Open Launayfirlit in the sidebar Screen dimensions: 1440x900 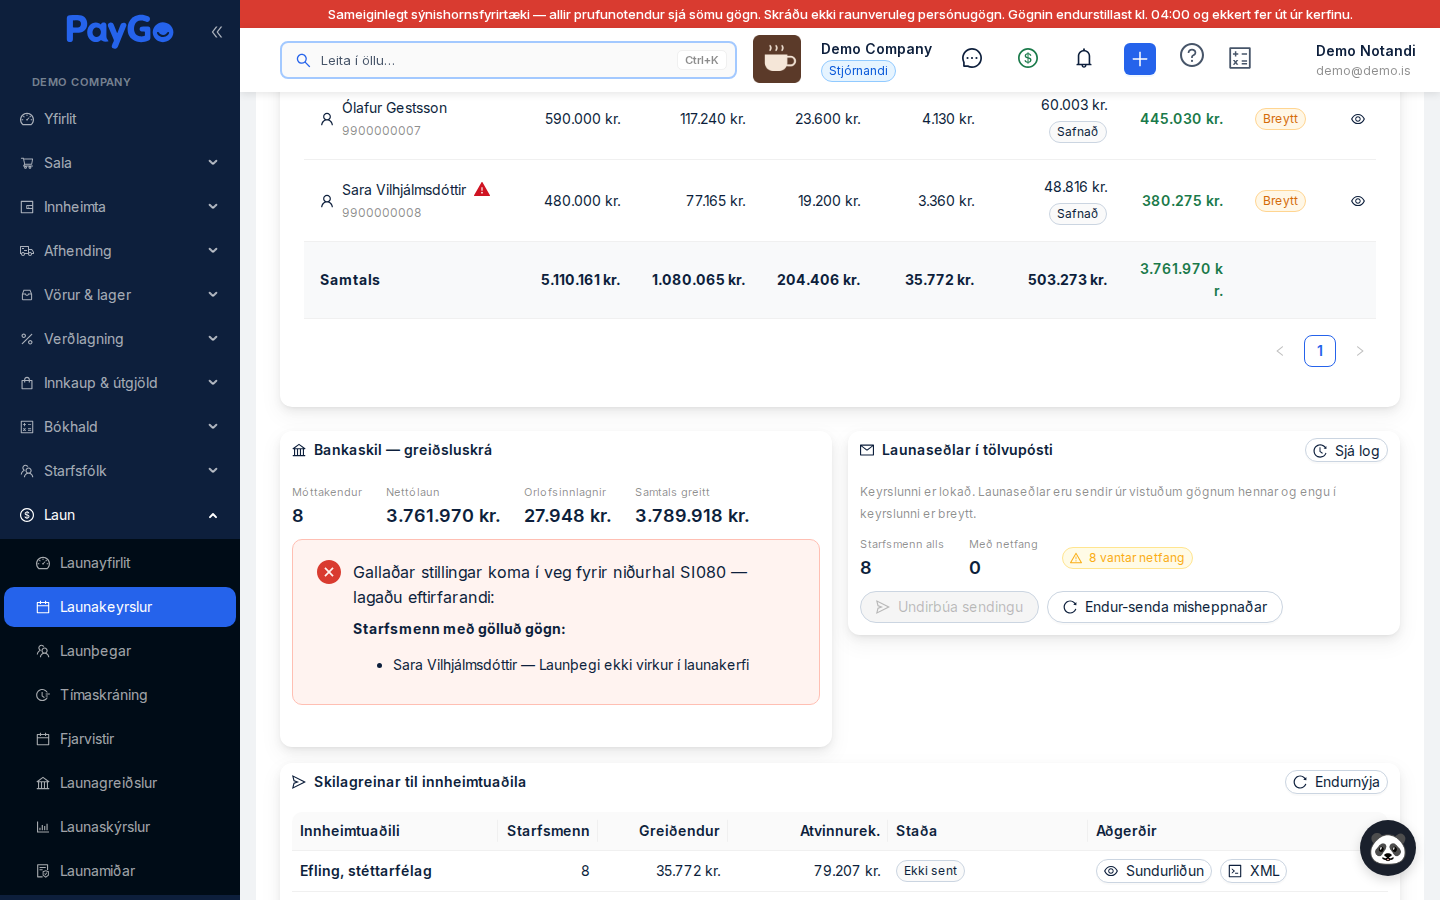(x=120, y=563)
